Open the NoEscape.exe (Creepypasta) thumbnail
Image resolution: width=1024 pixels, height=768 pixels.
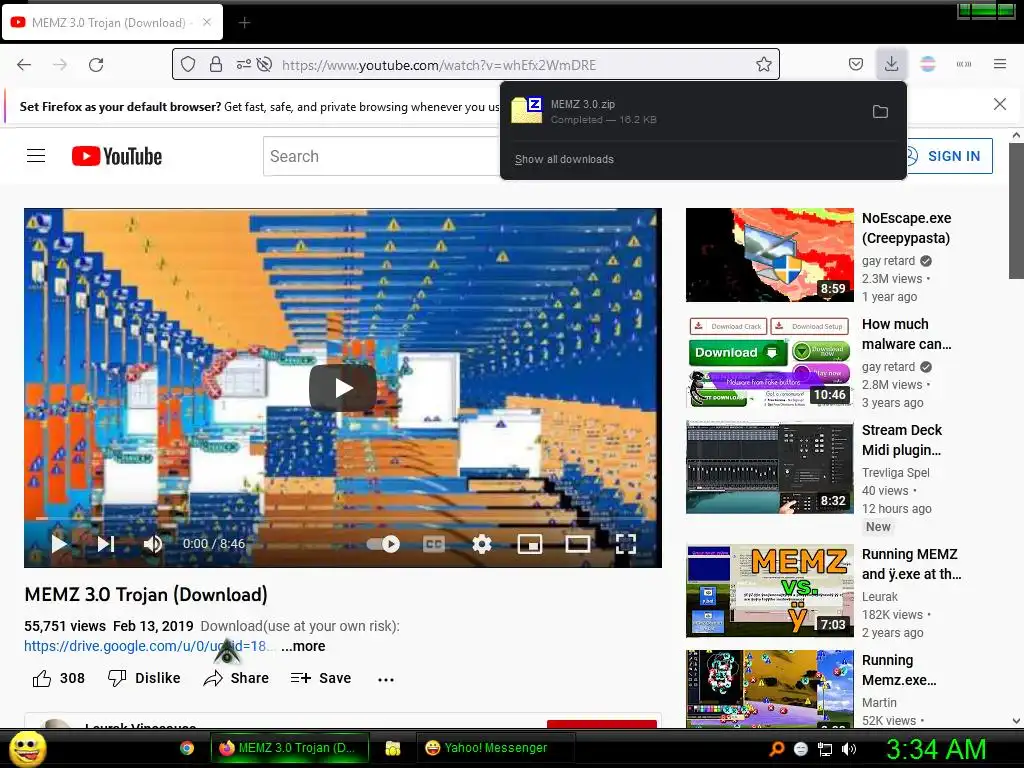[x=769, y=255]
